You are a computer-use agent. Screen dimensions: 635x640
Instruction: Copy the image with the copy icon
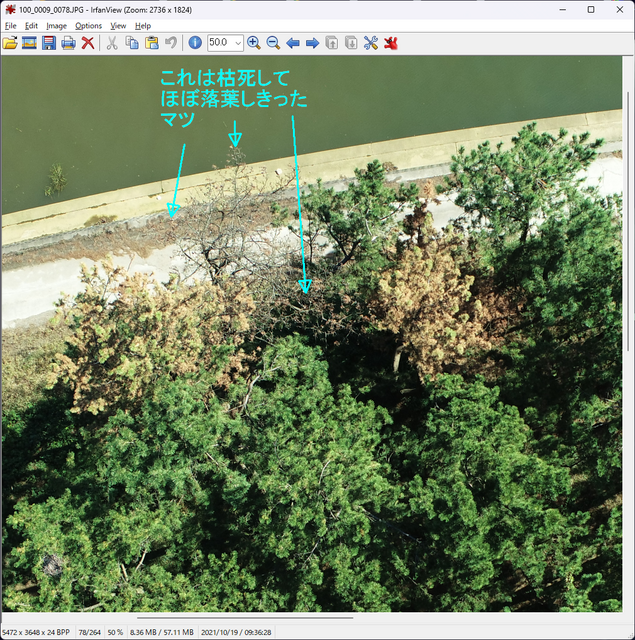tap(132, 43)
